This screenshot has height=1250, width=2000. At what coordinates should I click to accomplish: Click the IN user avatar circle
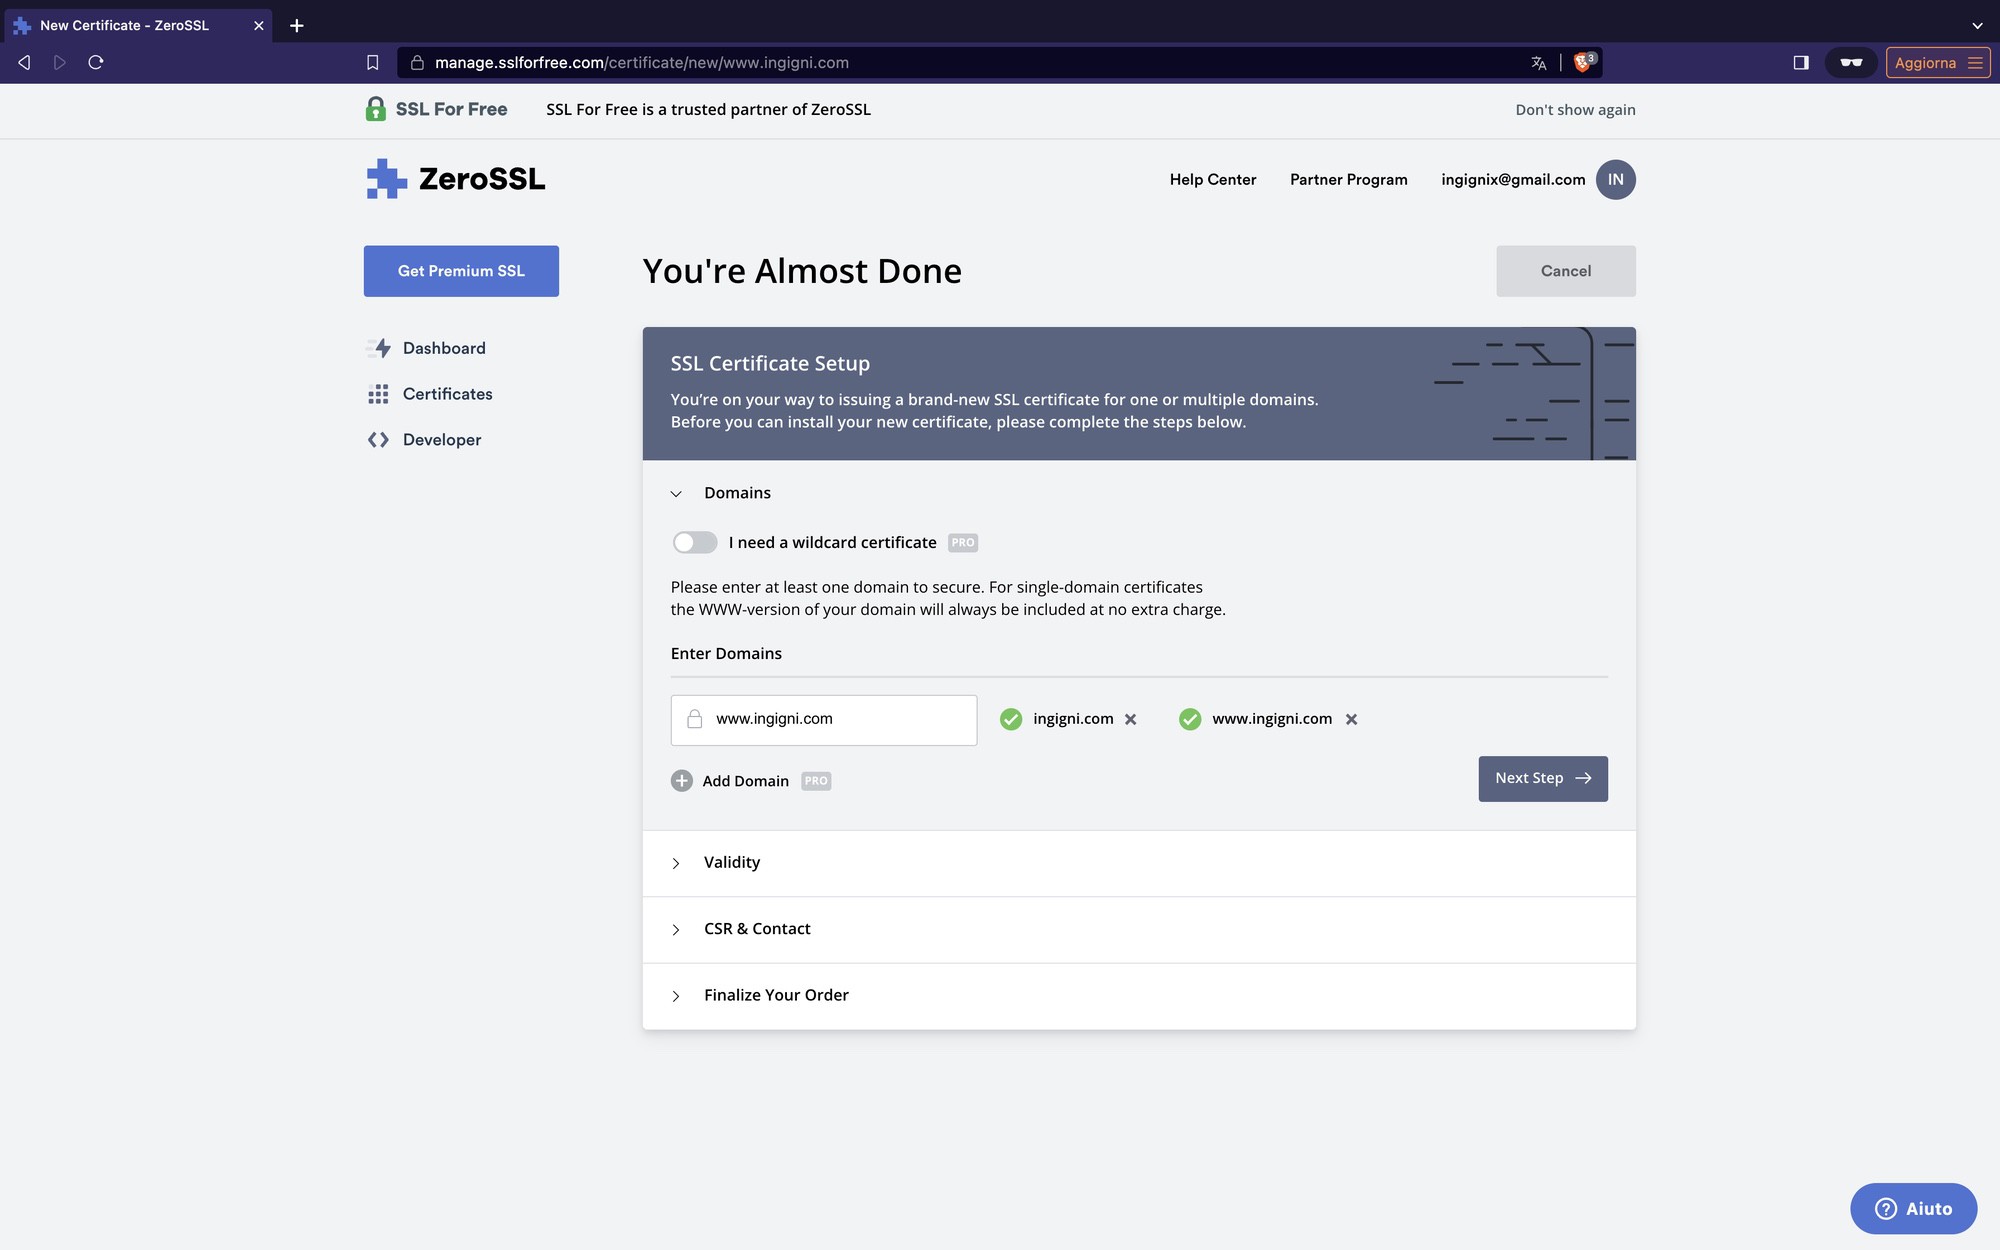pos(1616,180)
